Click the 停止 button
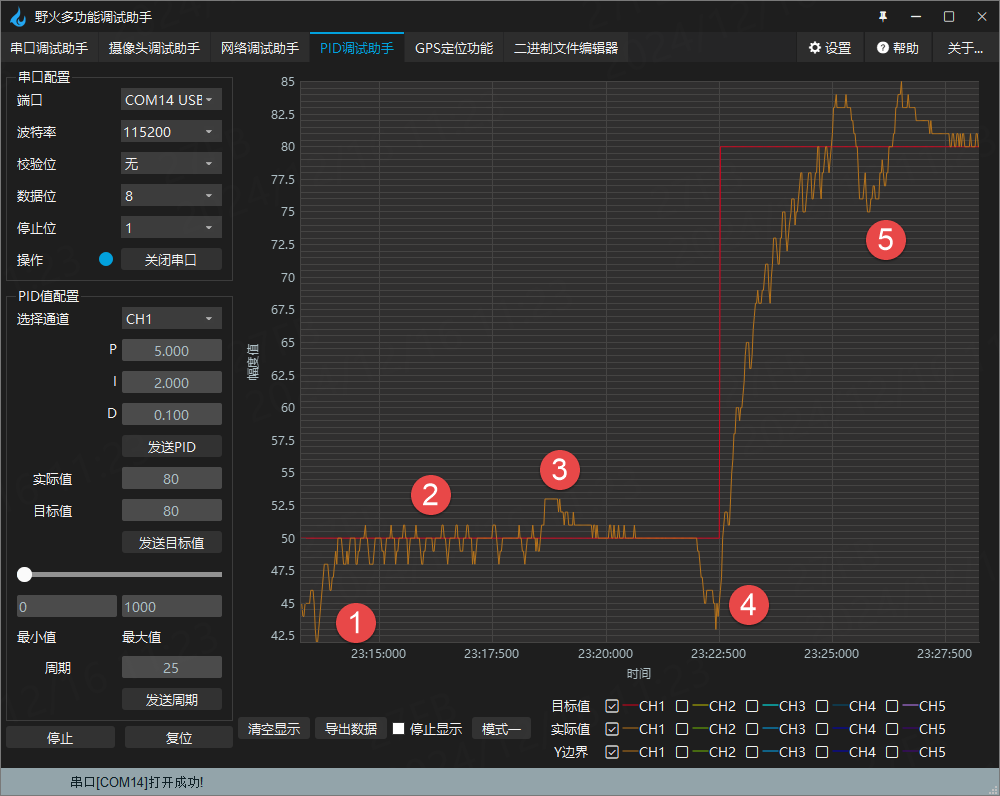1000x796 pixels. click(61, 737)
